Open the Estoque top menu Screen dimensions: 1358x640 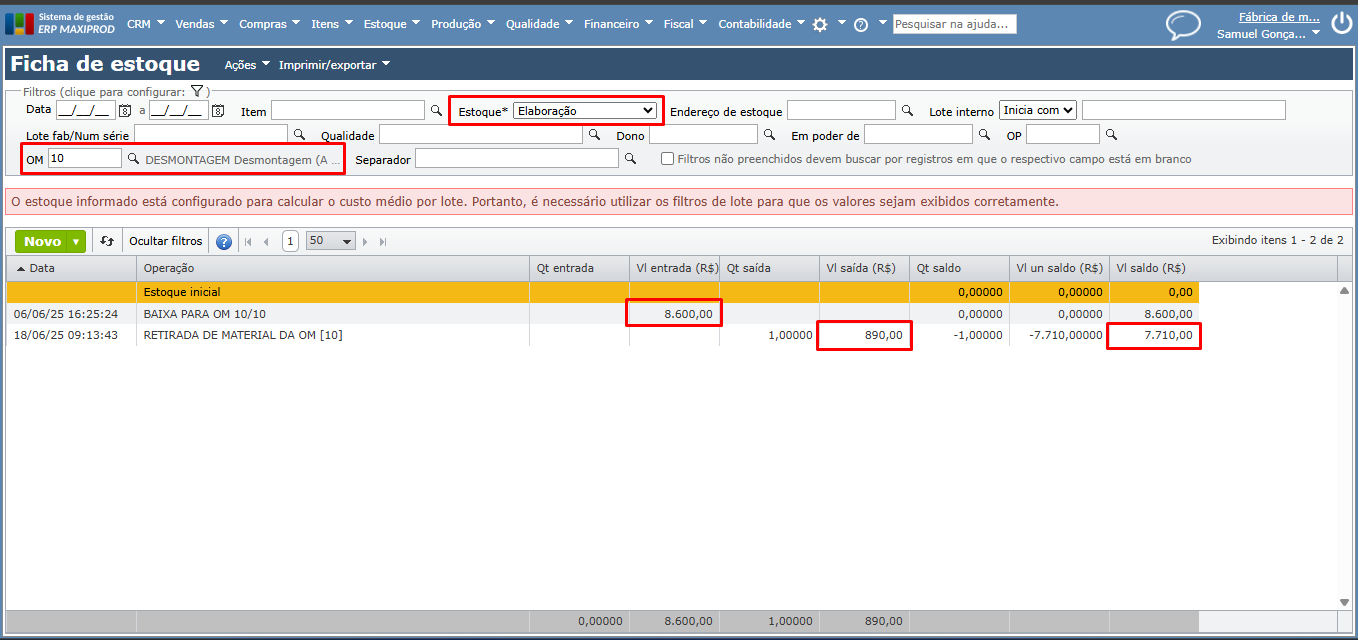pos(392,24)
